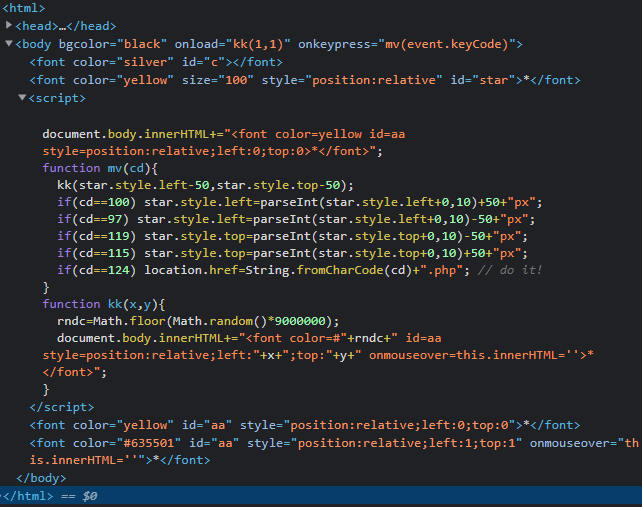Select the yellow font id="aa" element
The height and width of the screenshot is (507, 642).
305,425
